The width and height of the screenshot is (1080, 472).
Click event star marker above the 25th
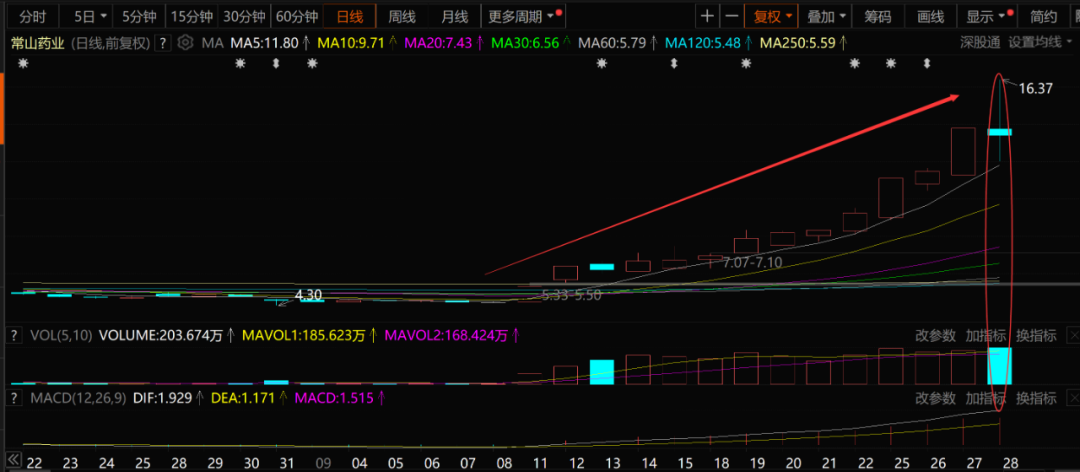pyautogui.click(x=891, y=64)
